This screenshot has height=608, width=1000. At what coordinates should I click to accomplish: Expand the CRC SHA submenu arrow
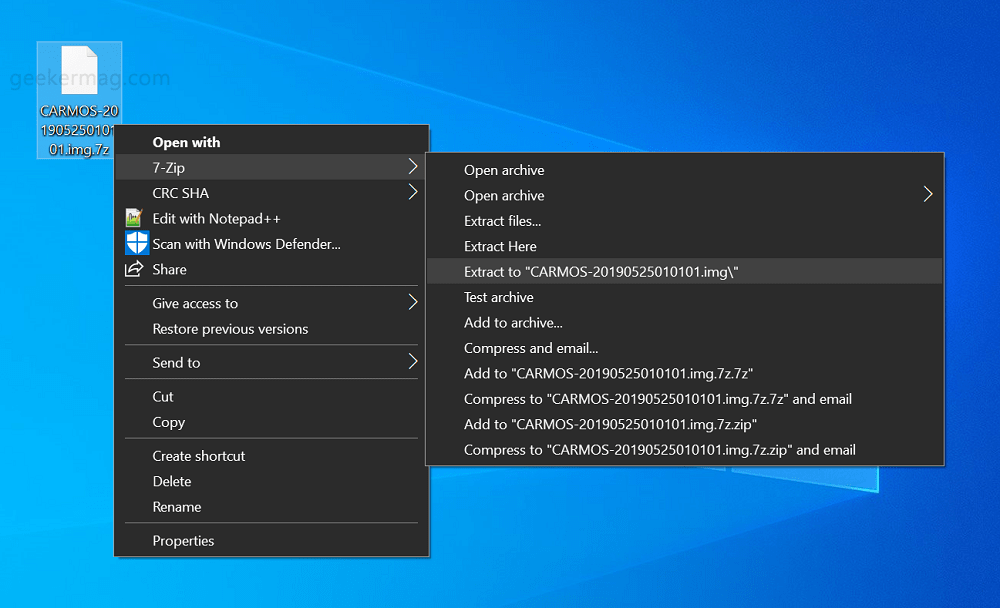coord(413,192)
